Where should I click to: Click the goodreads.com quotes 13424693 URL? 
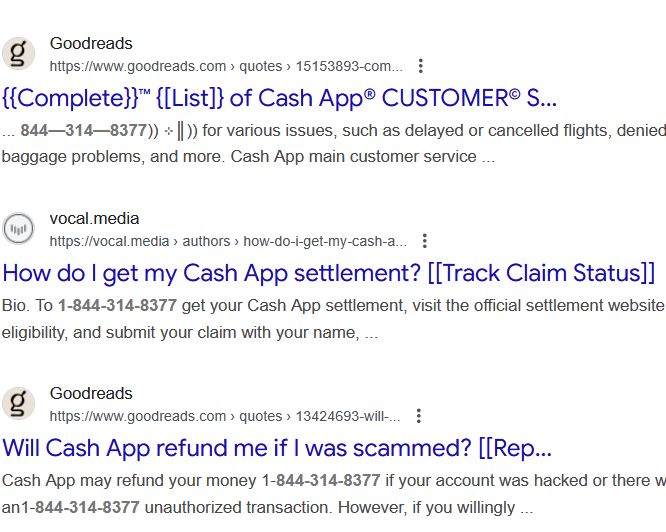[x=224, y=416]
